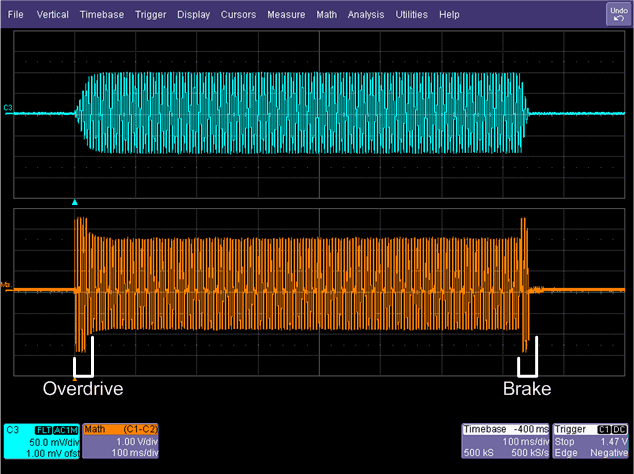This screenshot has width=634, height=474.
Task: Open the Math menu
Action: tap(327, 15)
